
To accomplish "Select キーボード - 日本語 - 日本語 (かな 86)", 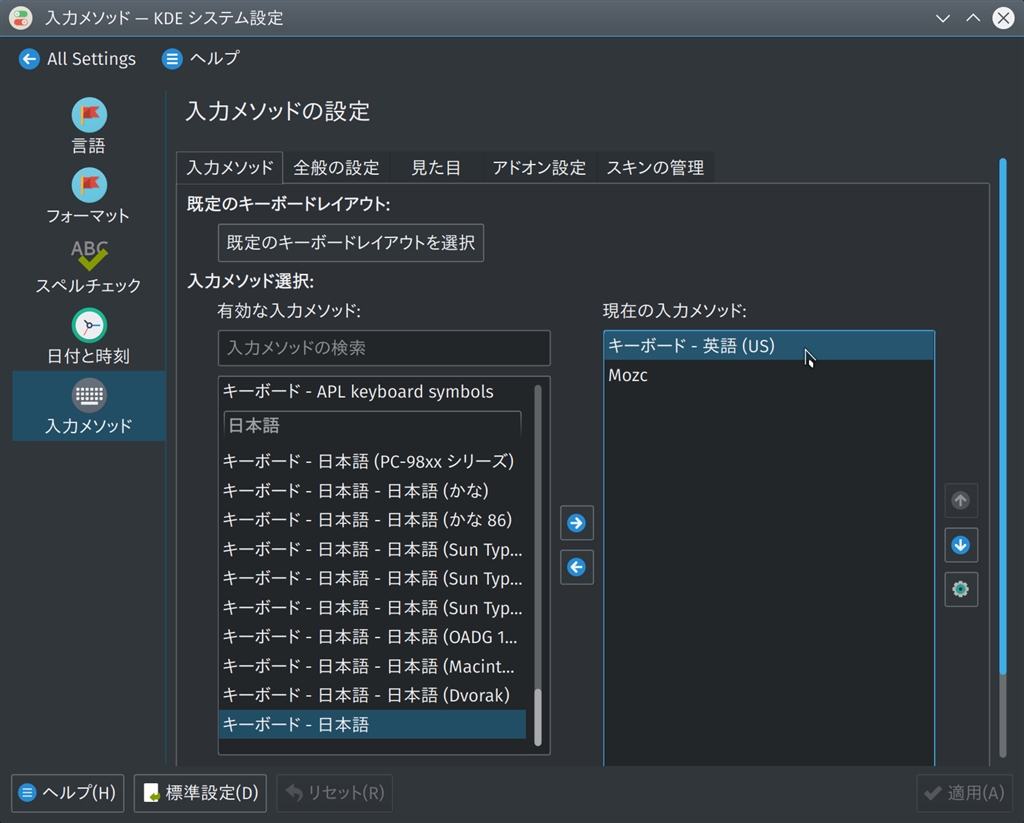I will 372,520.
